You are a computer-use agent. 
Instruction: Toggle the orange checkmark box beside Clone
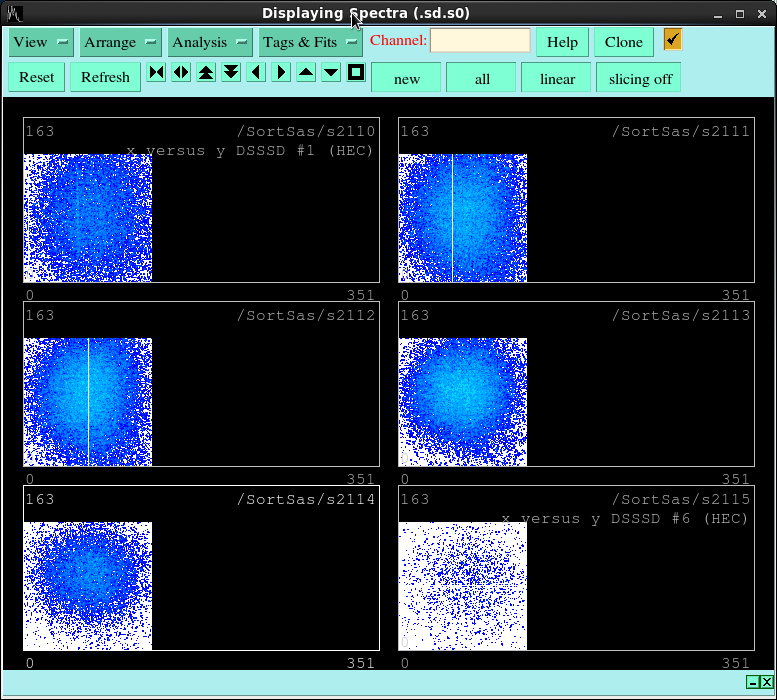point(673,40)
